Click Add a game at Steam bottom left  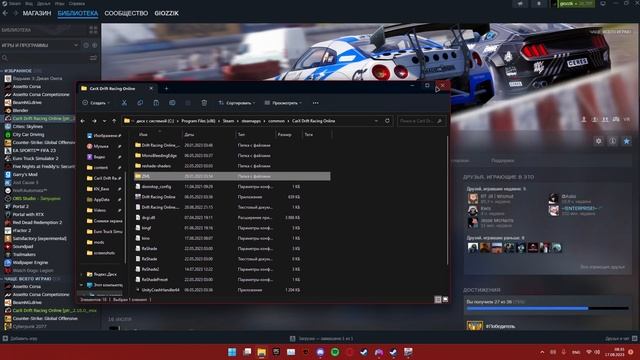(x=20, y=338)
